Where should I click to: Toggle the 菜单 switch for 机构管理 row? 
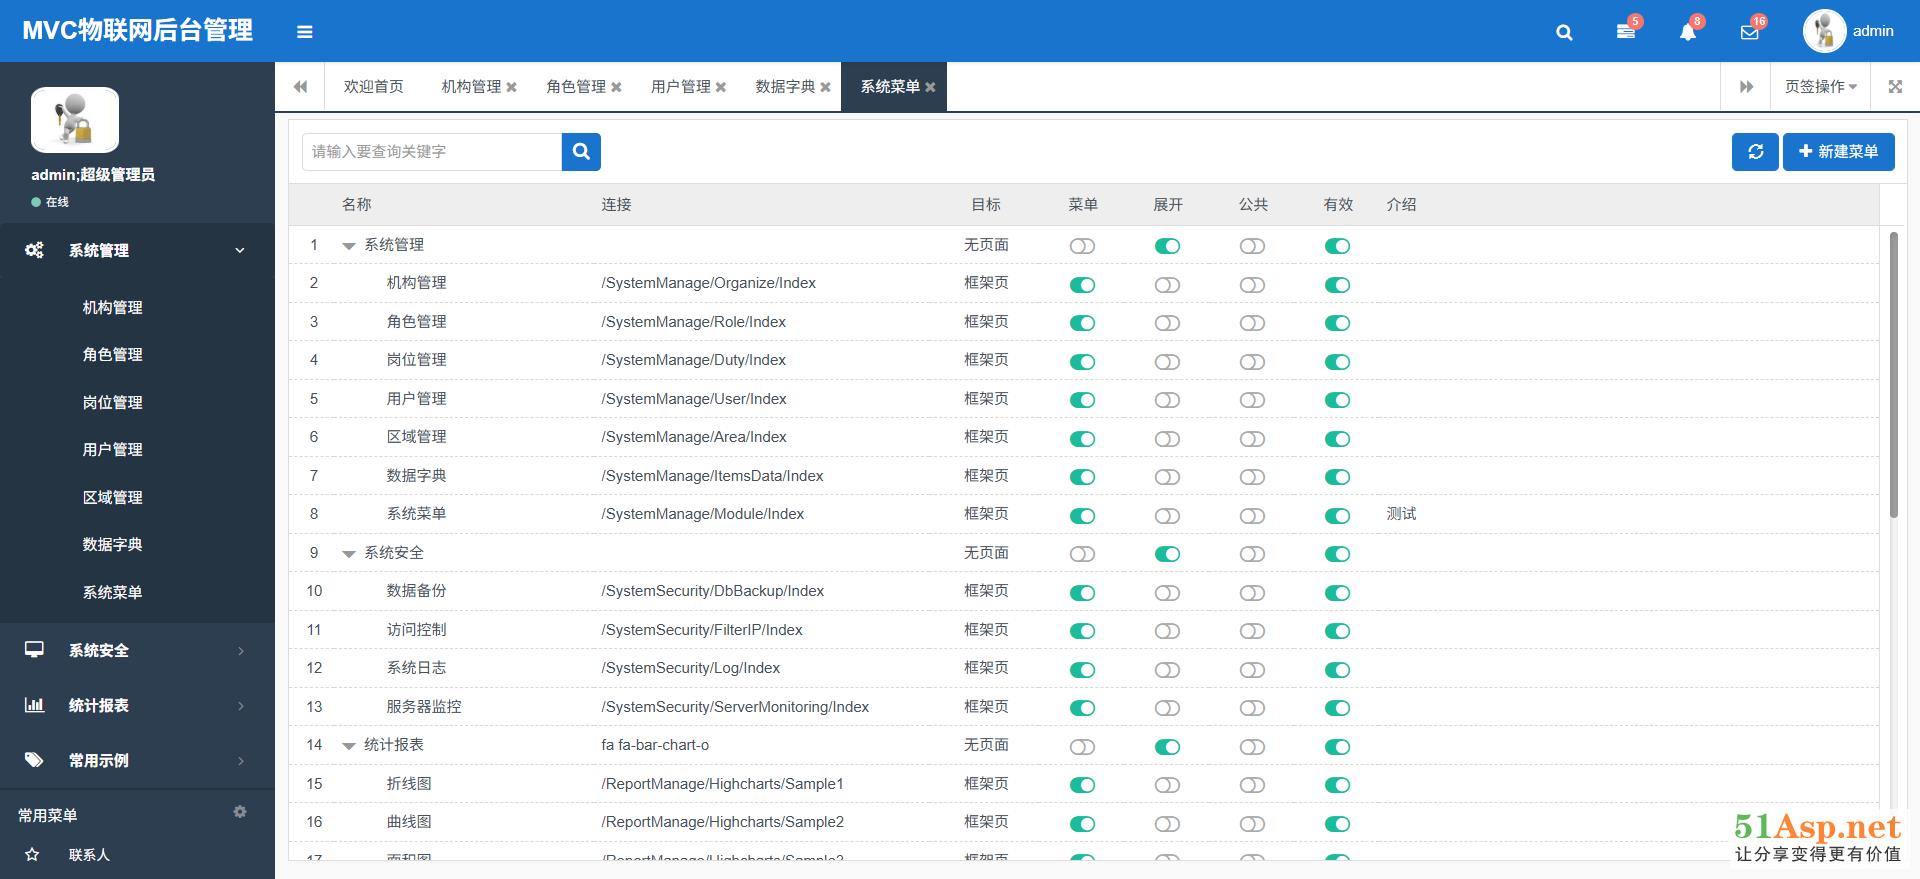(1082, 285)
